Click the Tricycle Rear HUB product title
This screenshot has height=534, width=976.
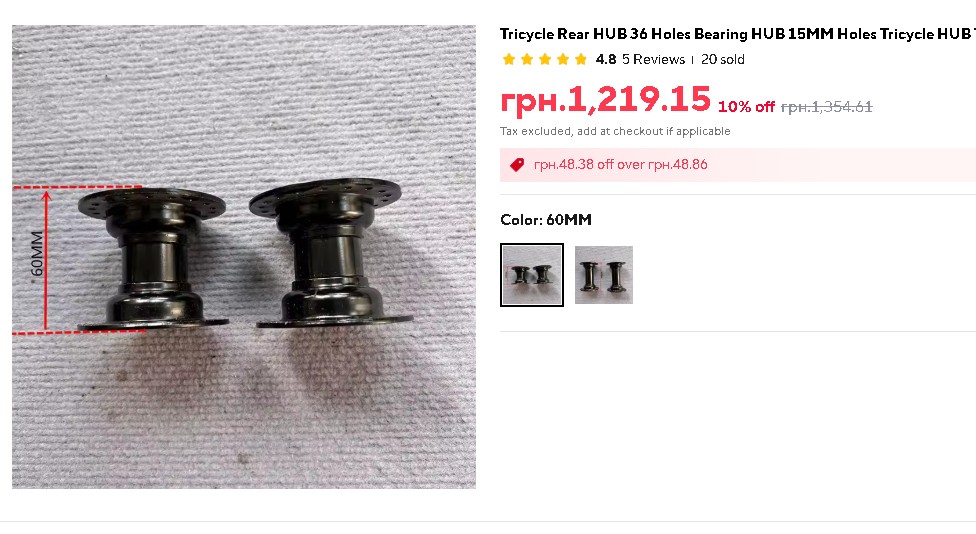click(738, 34)
